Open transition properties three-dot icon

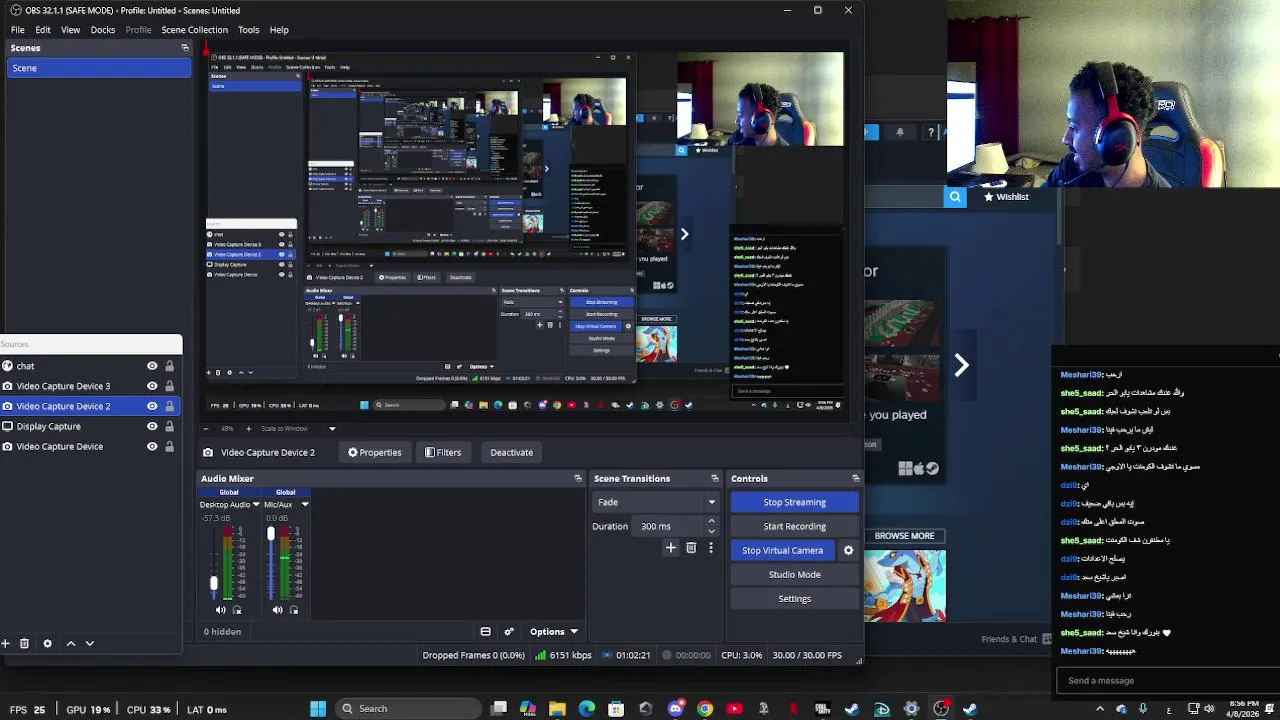pos(711,548)
